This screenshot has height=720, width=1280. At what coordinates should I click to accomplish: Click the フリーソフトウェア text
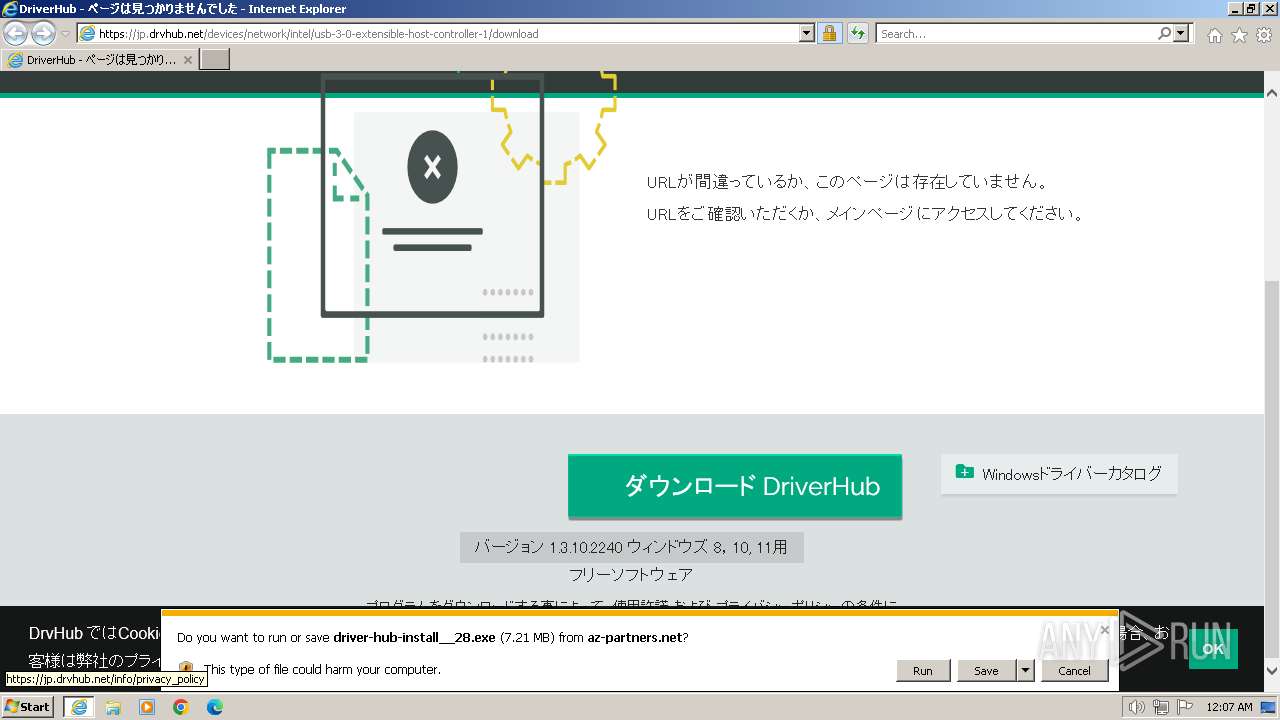(x=630, y=575)
